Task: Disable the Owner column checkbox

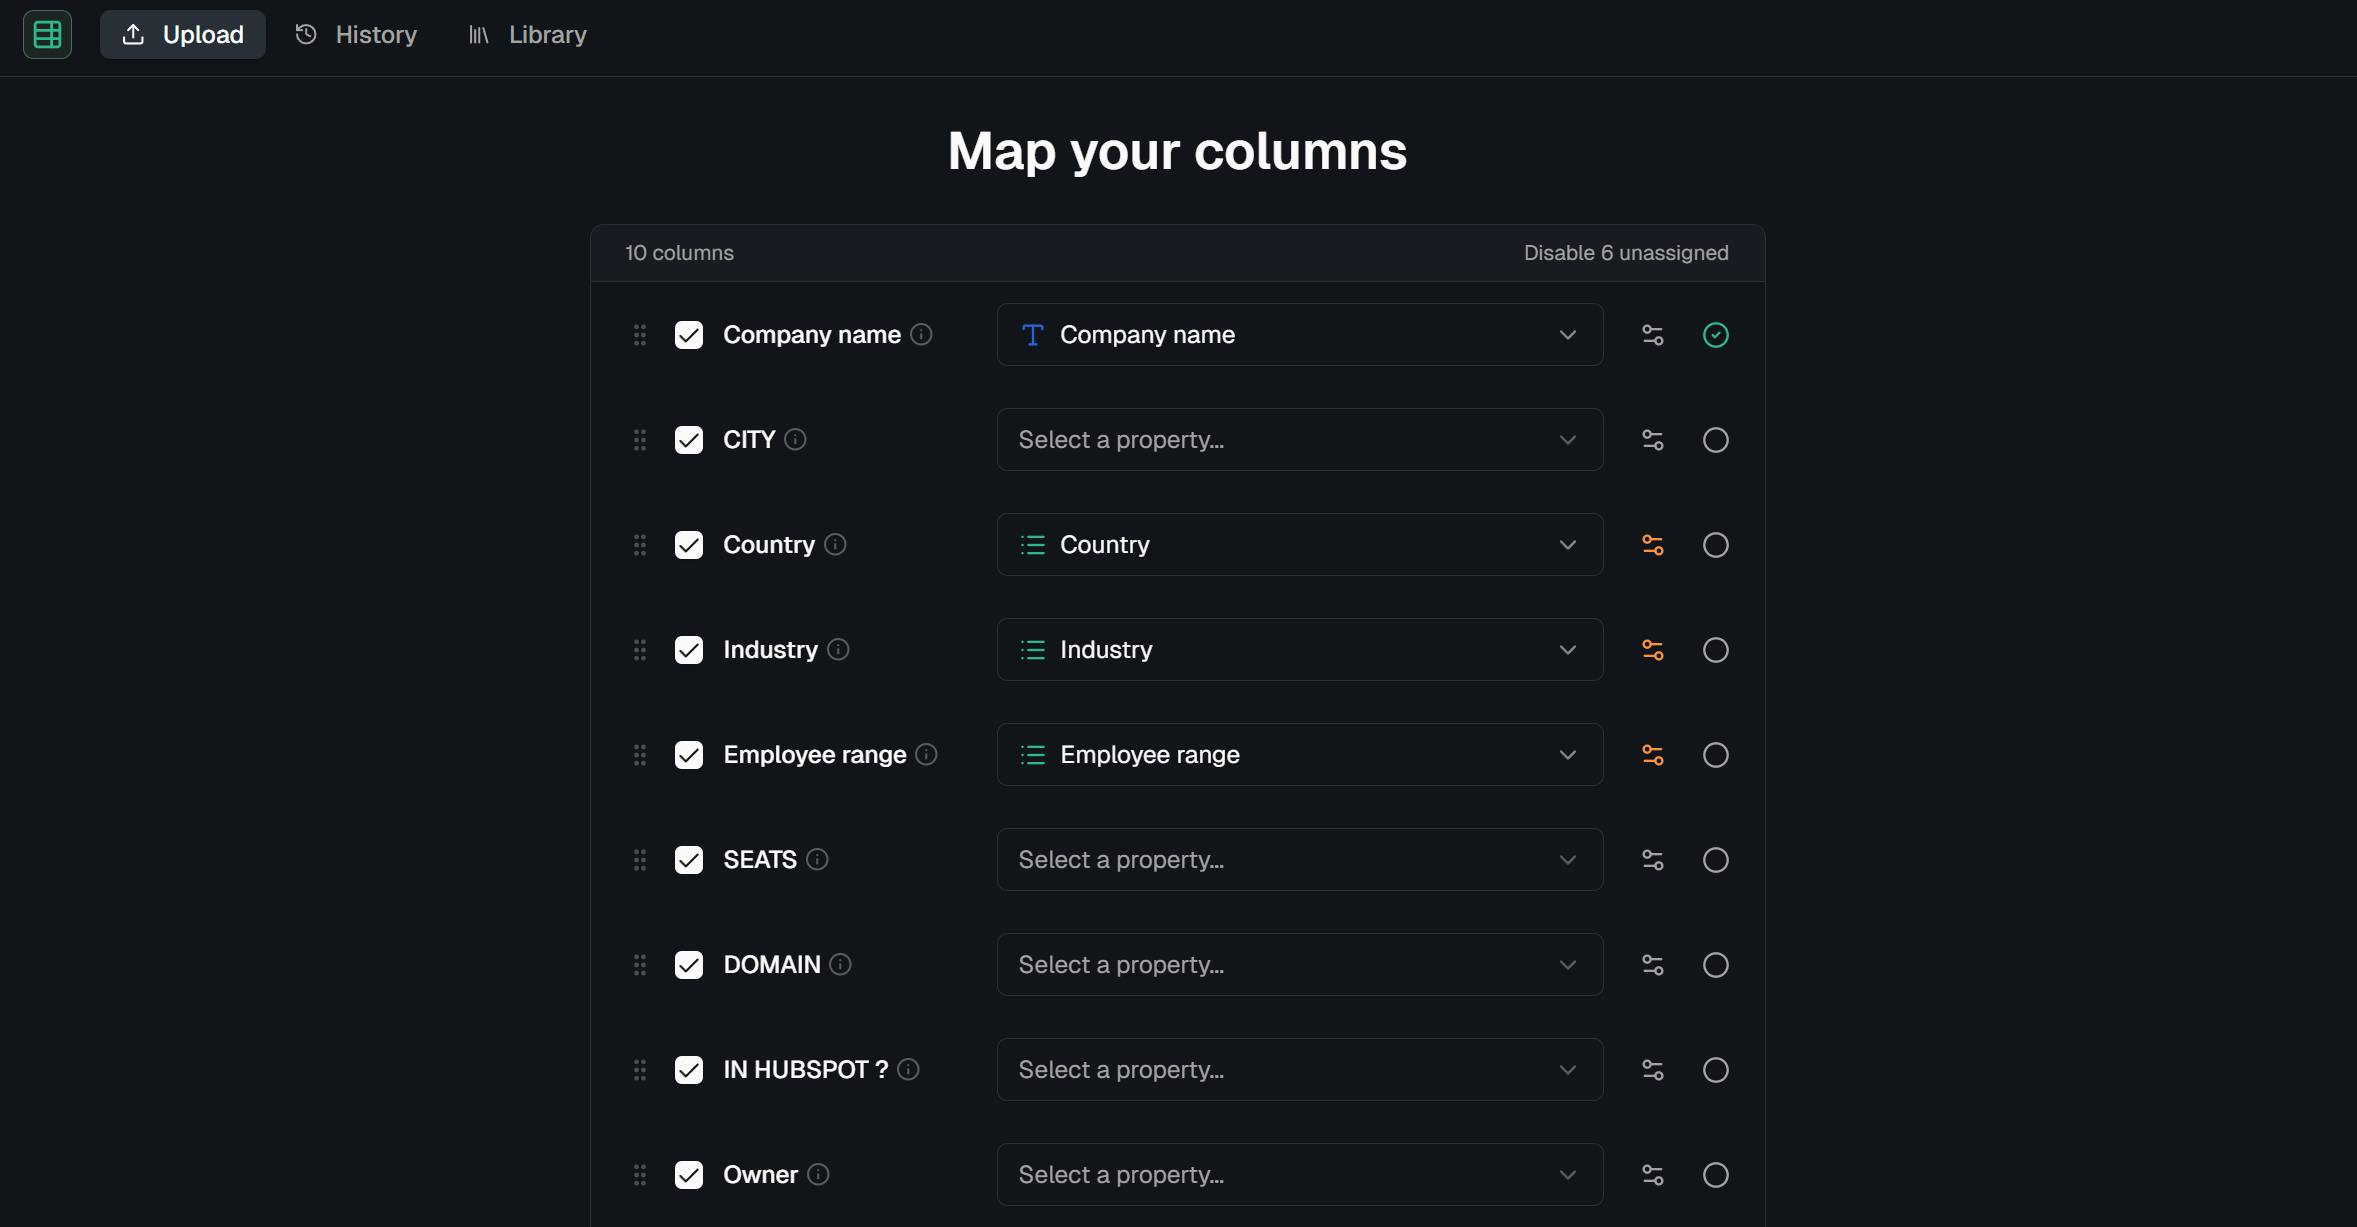Action: tap(689, 1175)
